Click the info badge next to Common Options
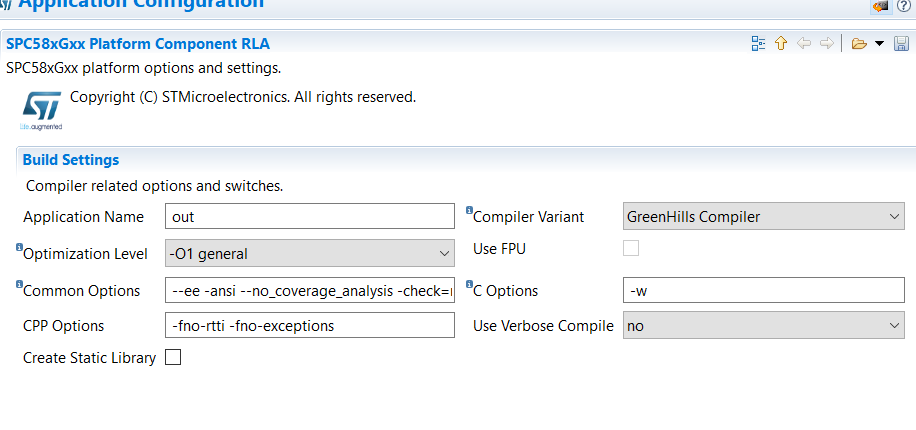The height and width of the screenshot is (430, 916). (x=19, y=285)
